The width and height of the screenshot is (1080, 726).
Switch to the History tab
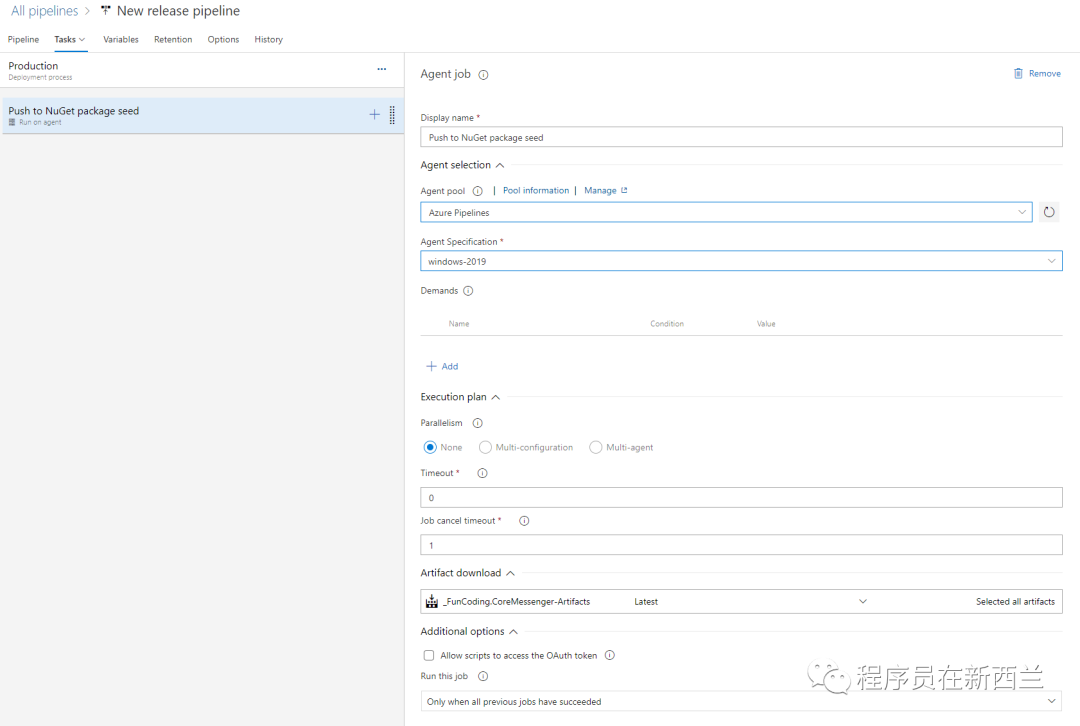(x=269, y=39)
